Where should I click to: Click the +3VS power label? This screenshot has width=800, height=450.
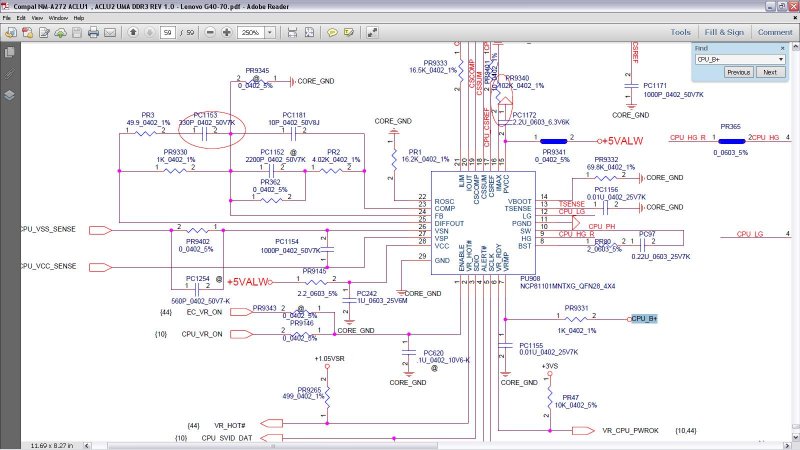[x=550, y=366]
